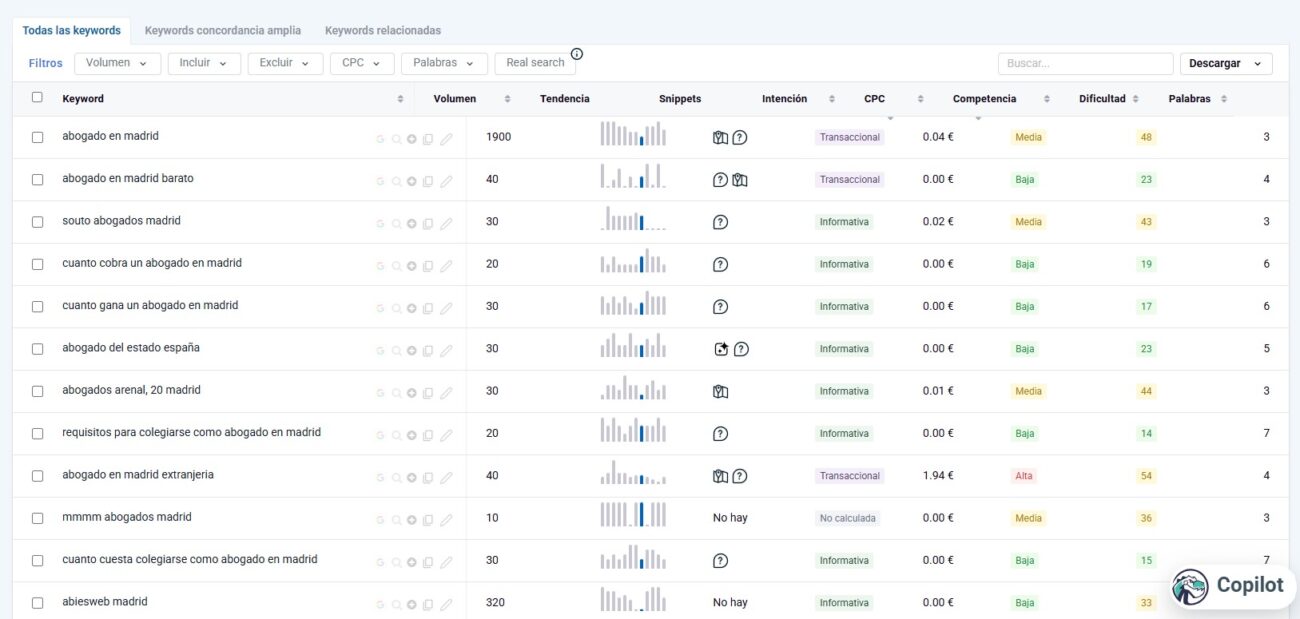Image resolution: width=1300 pixels, height=619 pixels.
Task: Click map snippet icon for 'abogado en madrid barato'
Action: point(740,180)
